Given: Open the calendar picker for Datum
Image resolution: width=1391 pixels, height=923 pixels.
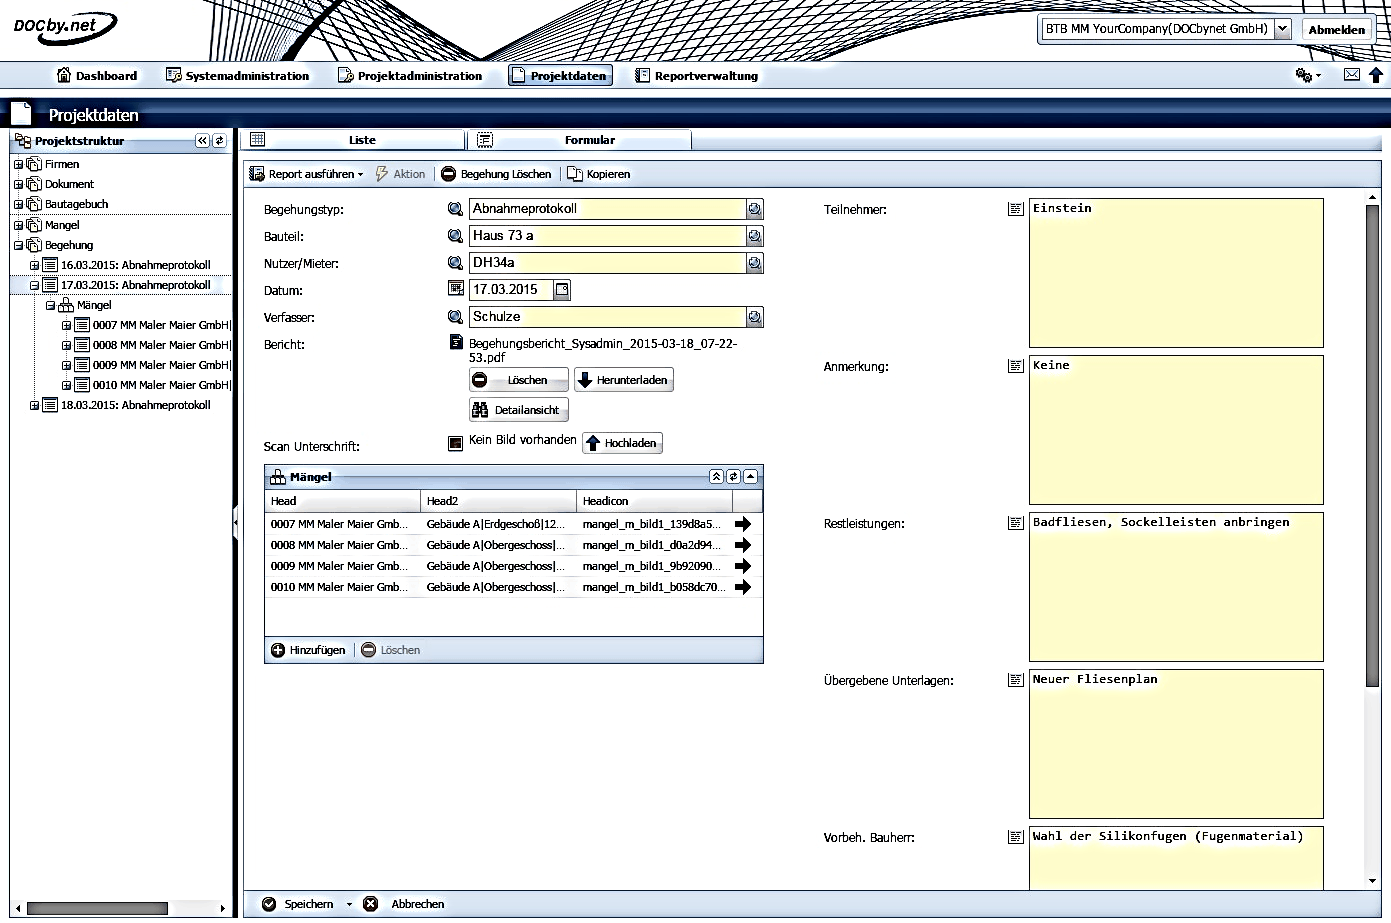Looking at the screenshot, I should [x=562, y=290].
